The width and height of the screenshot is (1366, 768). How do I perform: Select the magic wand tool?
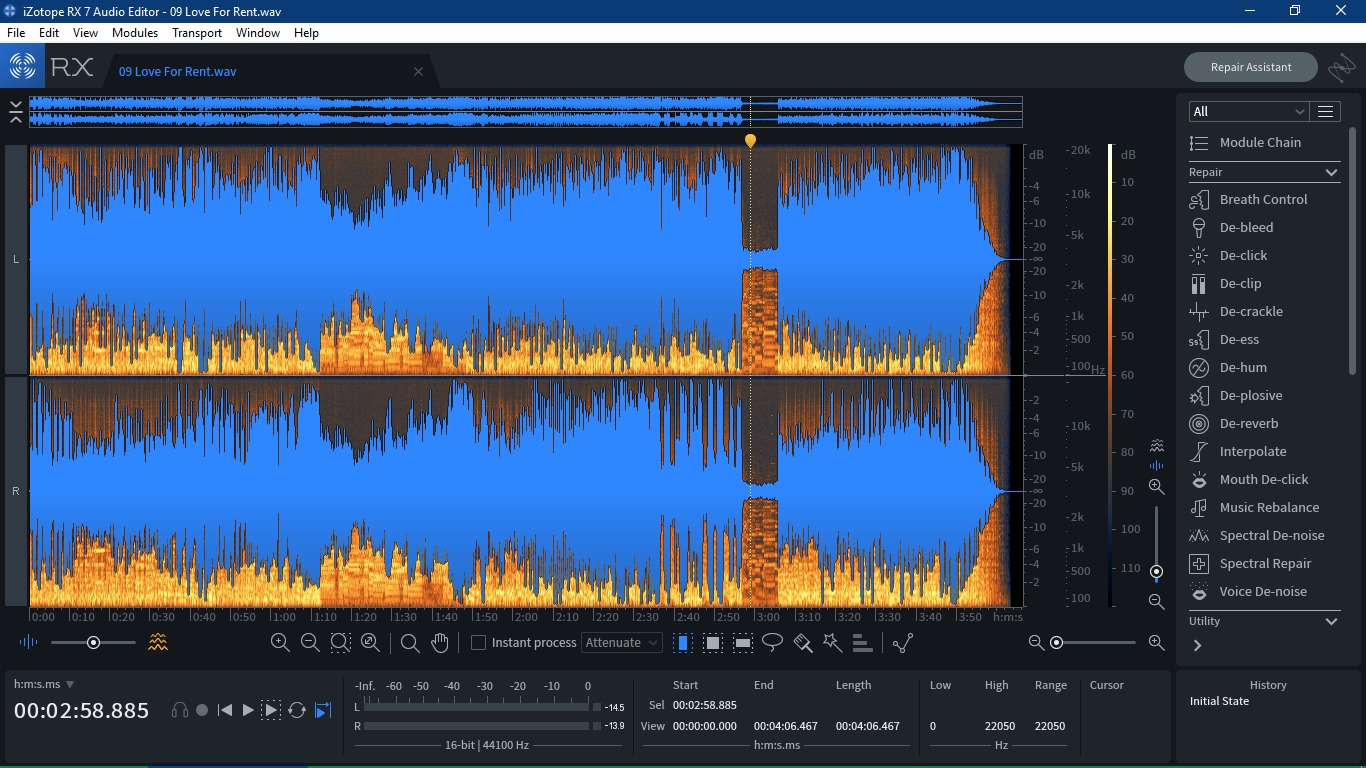pyautogui.click(x=832, y=642)
